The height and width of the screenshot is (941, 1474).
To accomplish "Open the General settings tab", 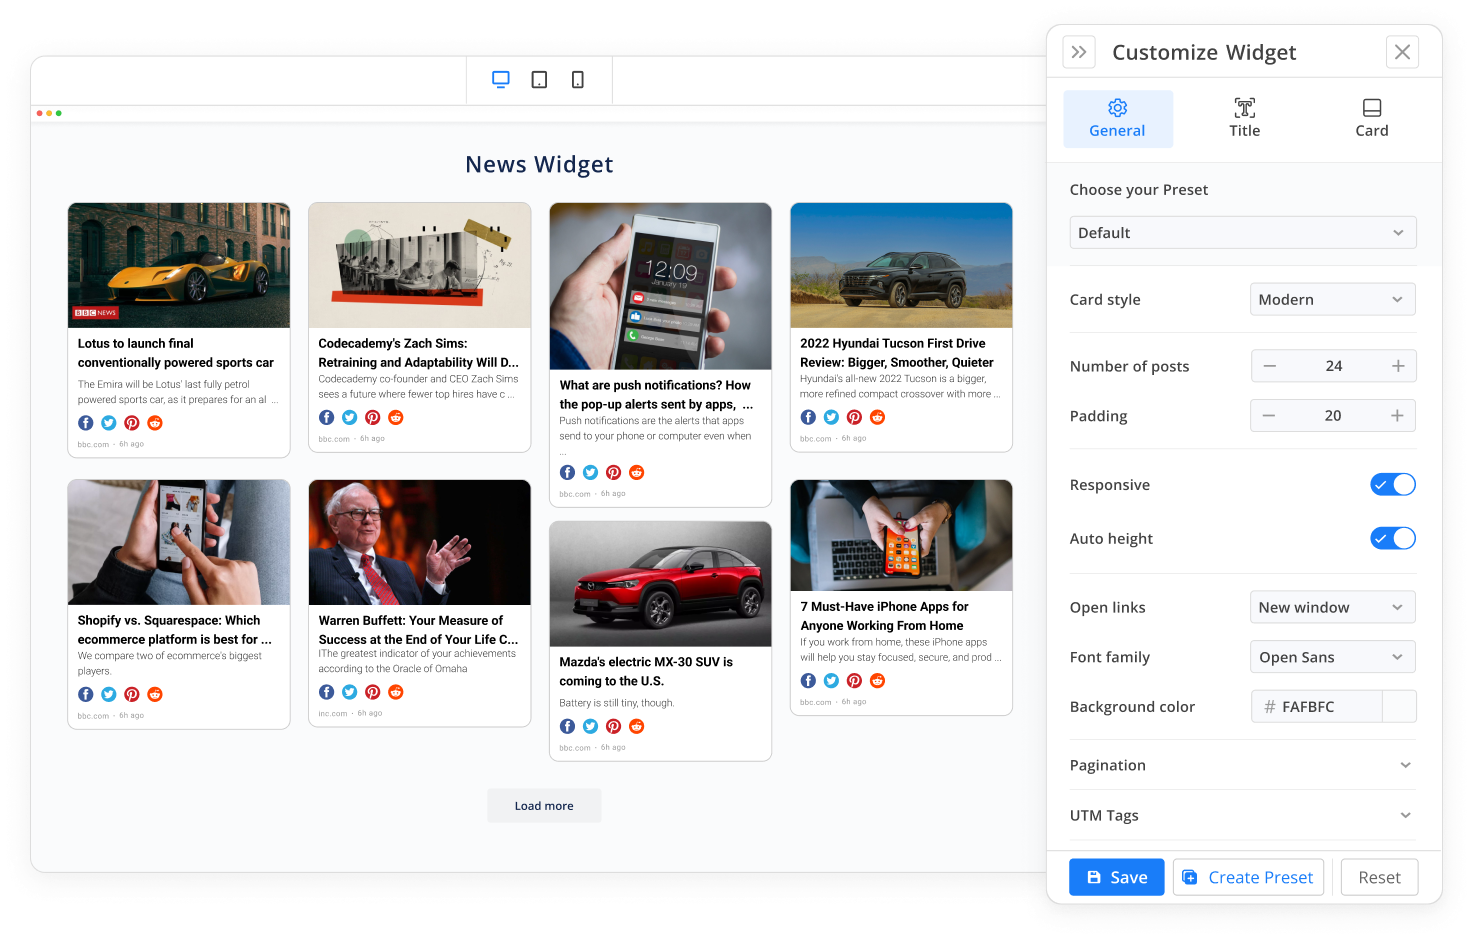I will click(x=1117, y=118).
